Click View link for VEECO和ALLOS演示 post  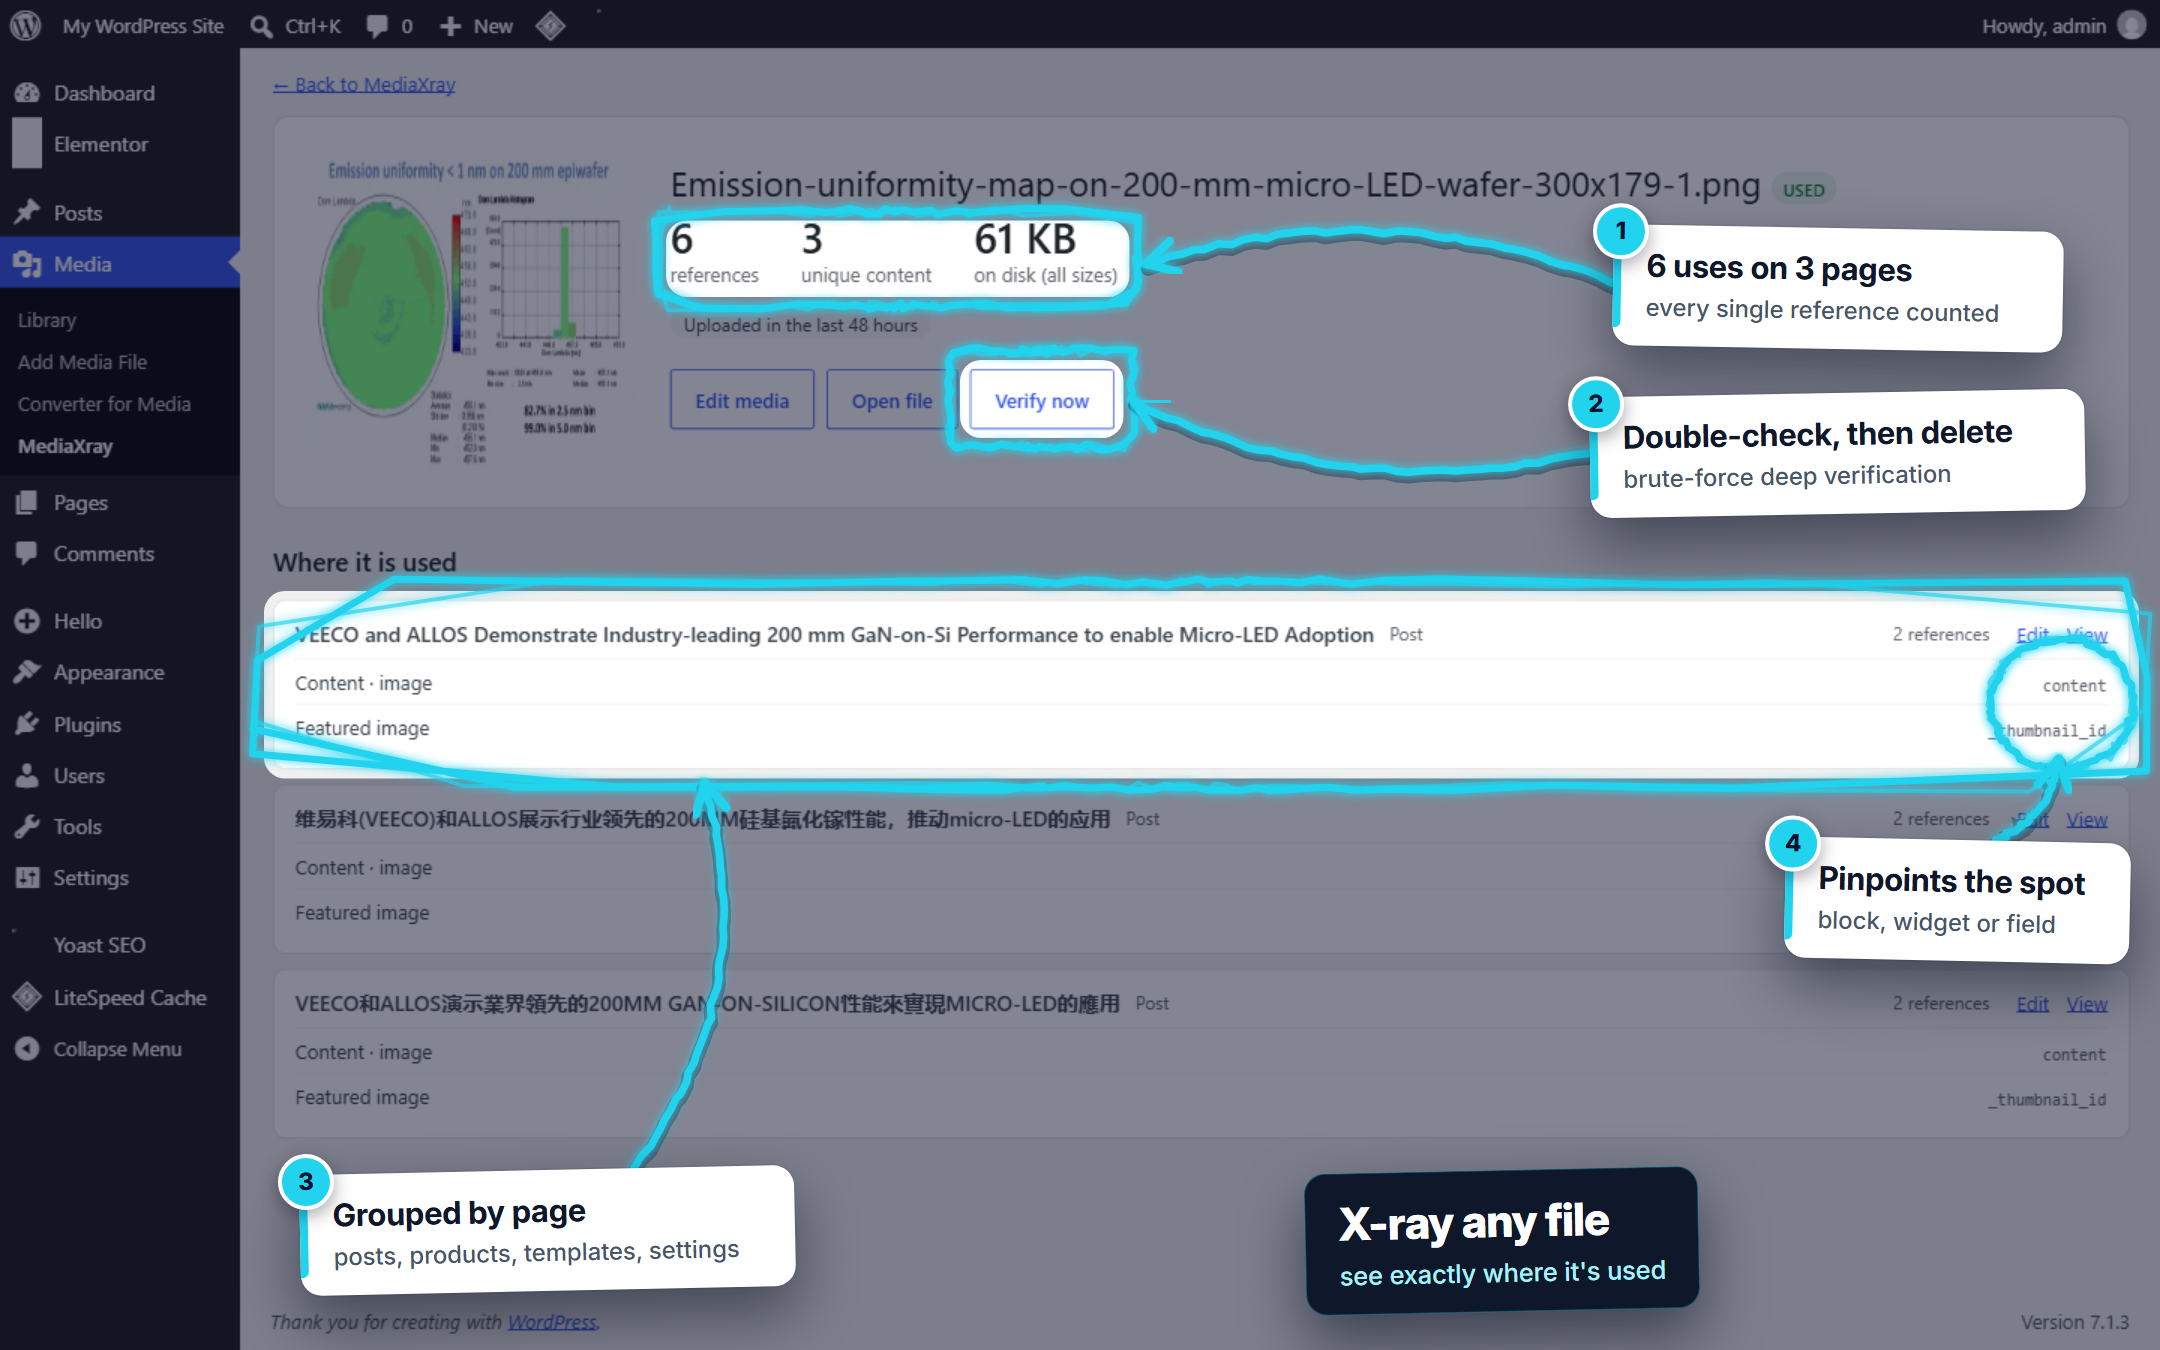coord(2087,1003)
